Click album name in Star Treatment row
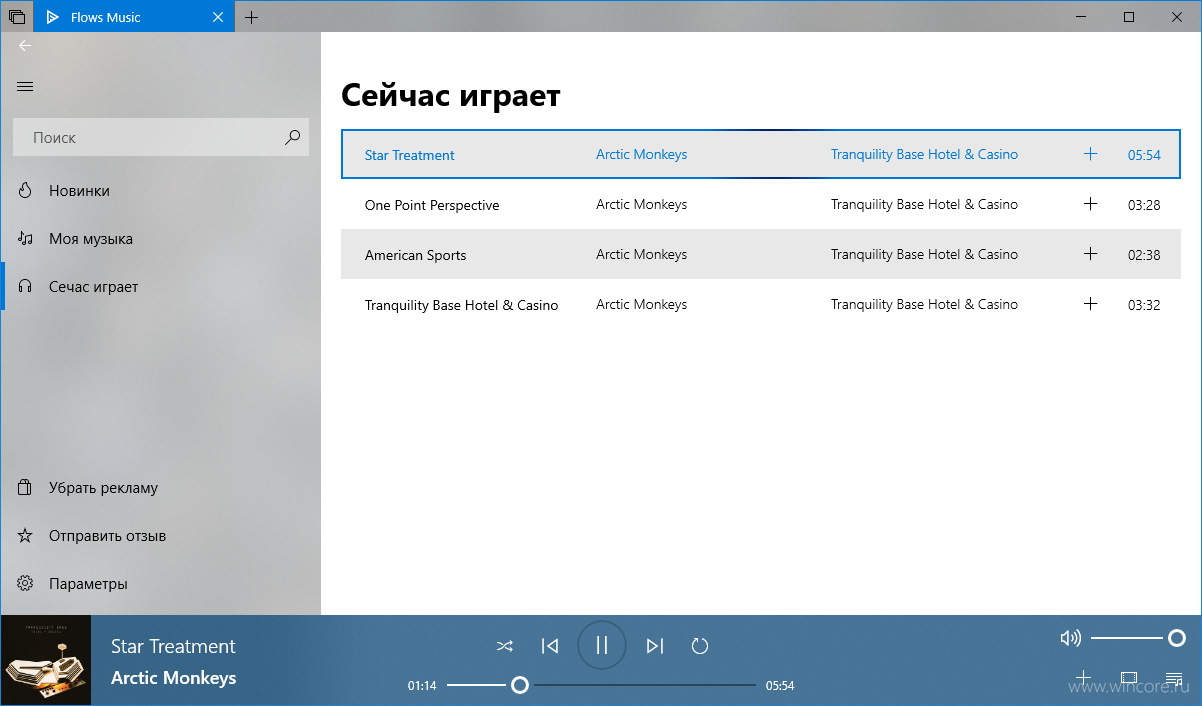The width and height of the screenshot is (1202, 706). 924,154
